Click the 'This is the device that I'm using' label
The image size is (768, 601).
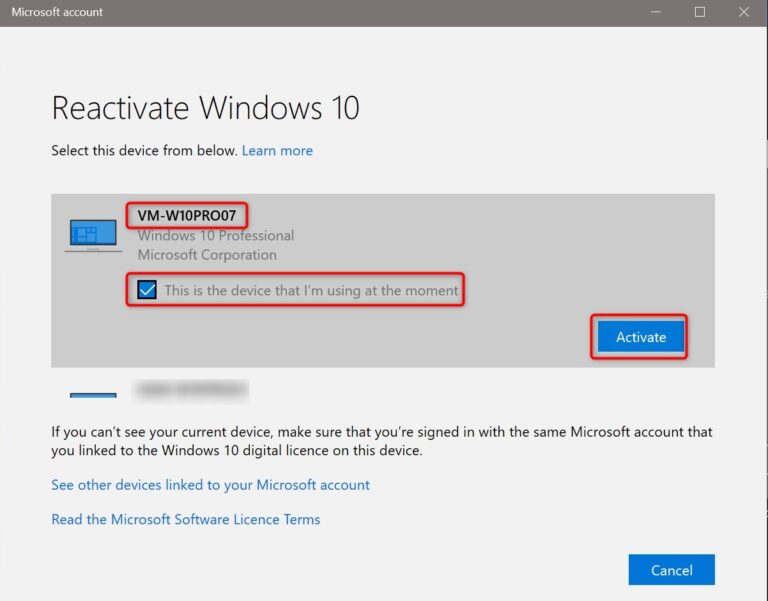(311, 291)
